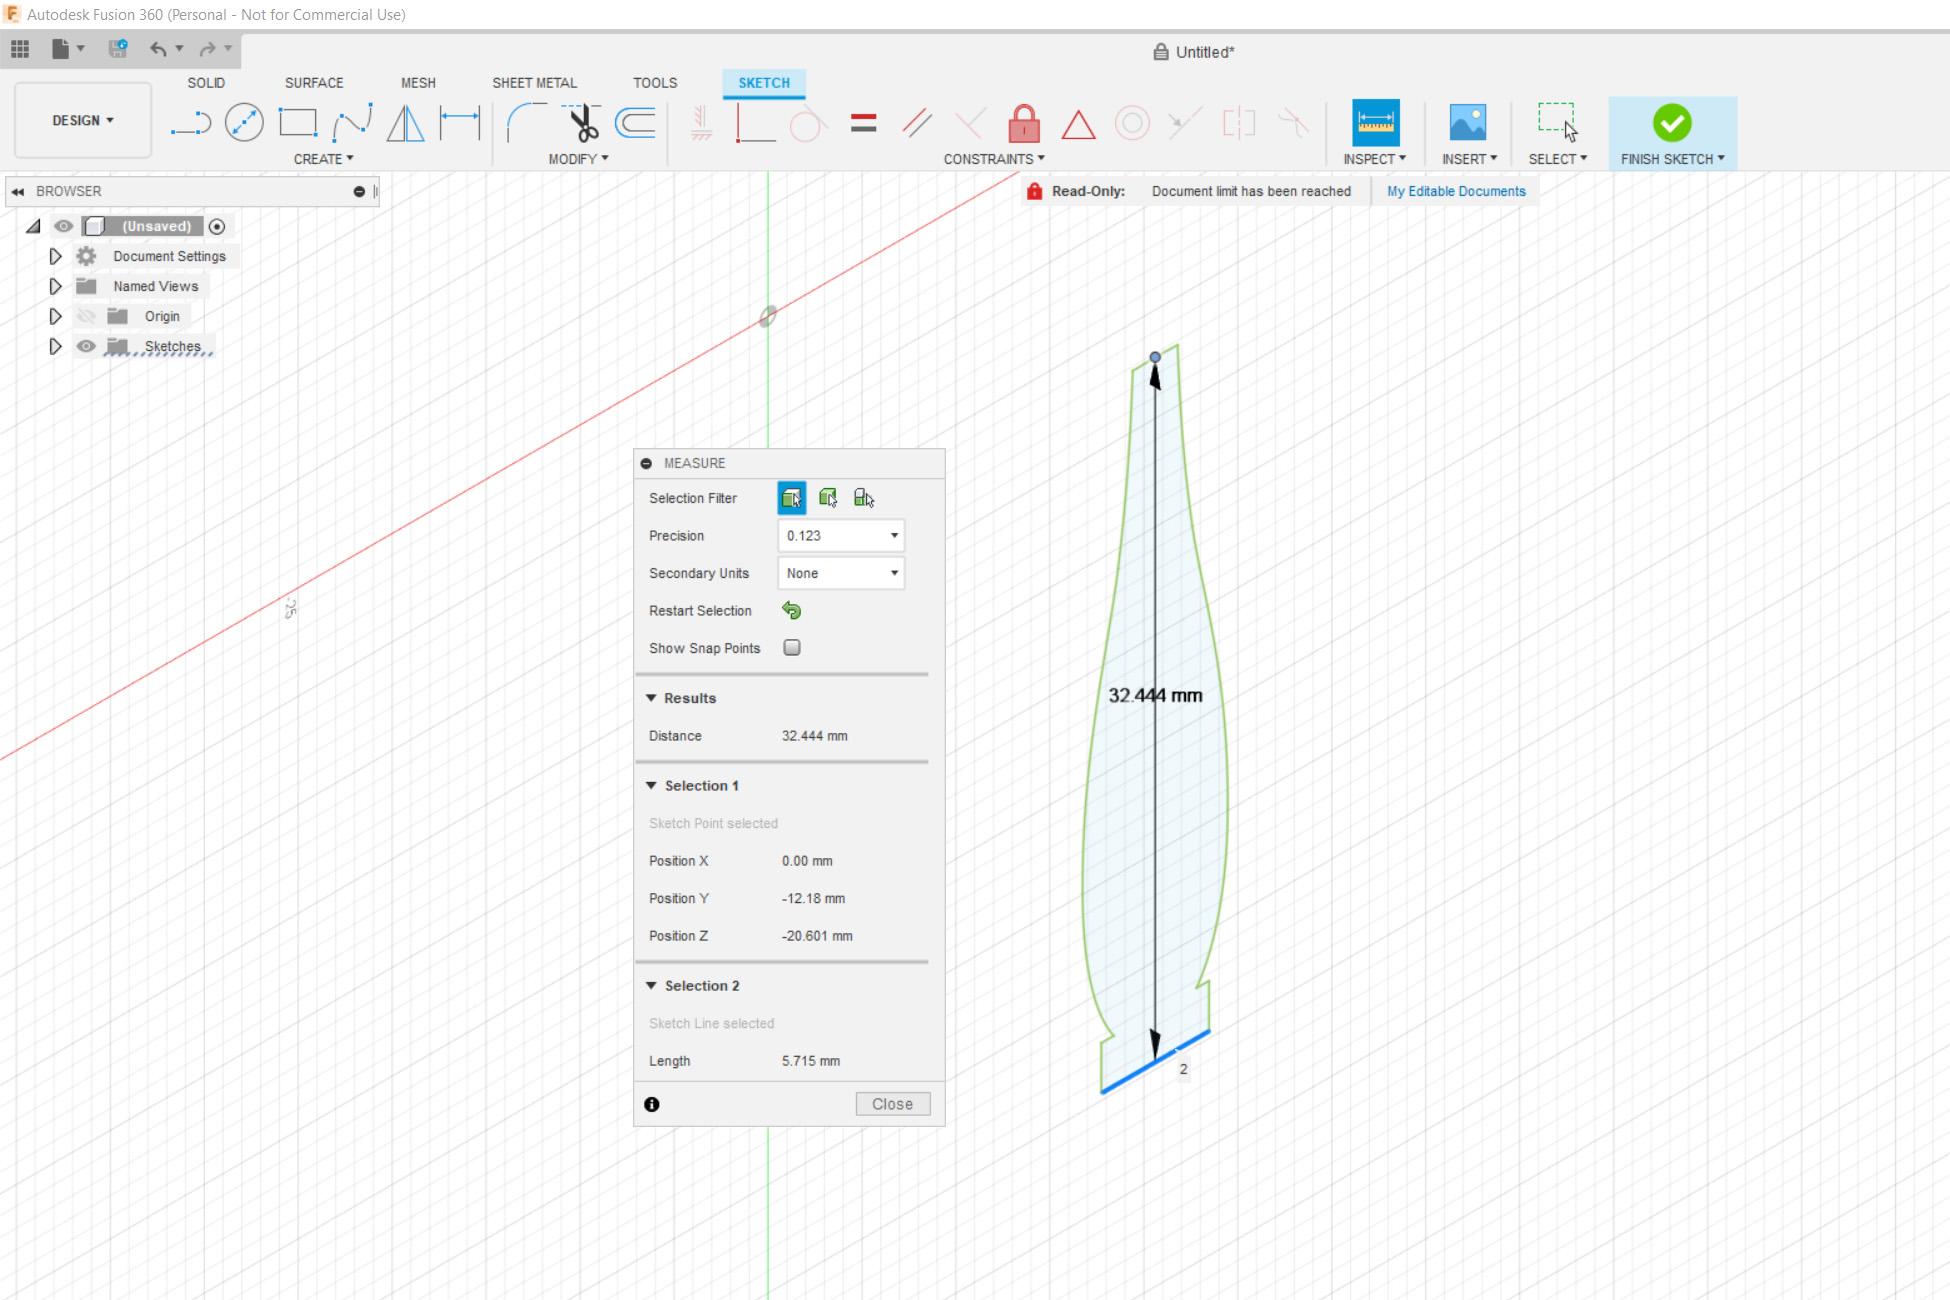Screen dimensions: 1950x1300
Task: Expand the Named Views tree node
Action: [55, 286]
